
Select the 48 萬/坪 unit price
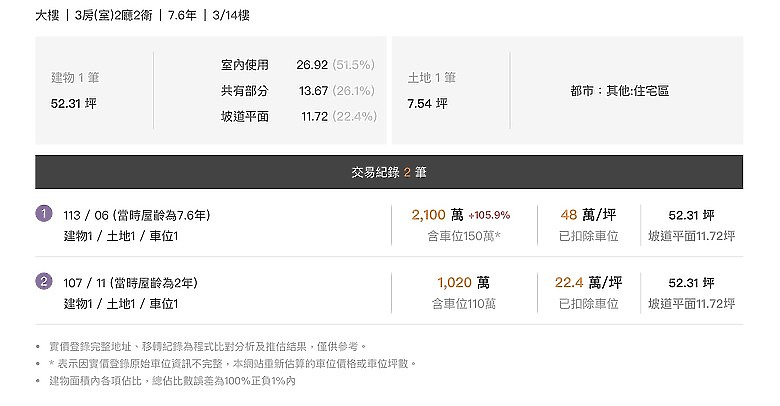[588, 215]
